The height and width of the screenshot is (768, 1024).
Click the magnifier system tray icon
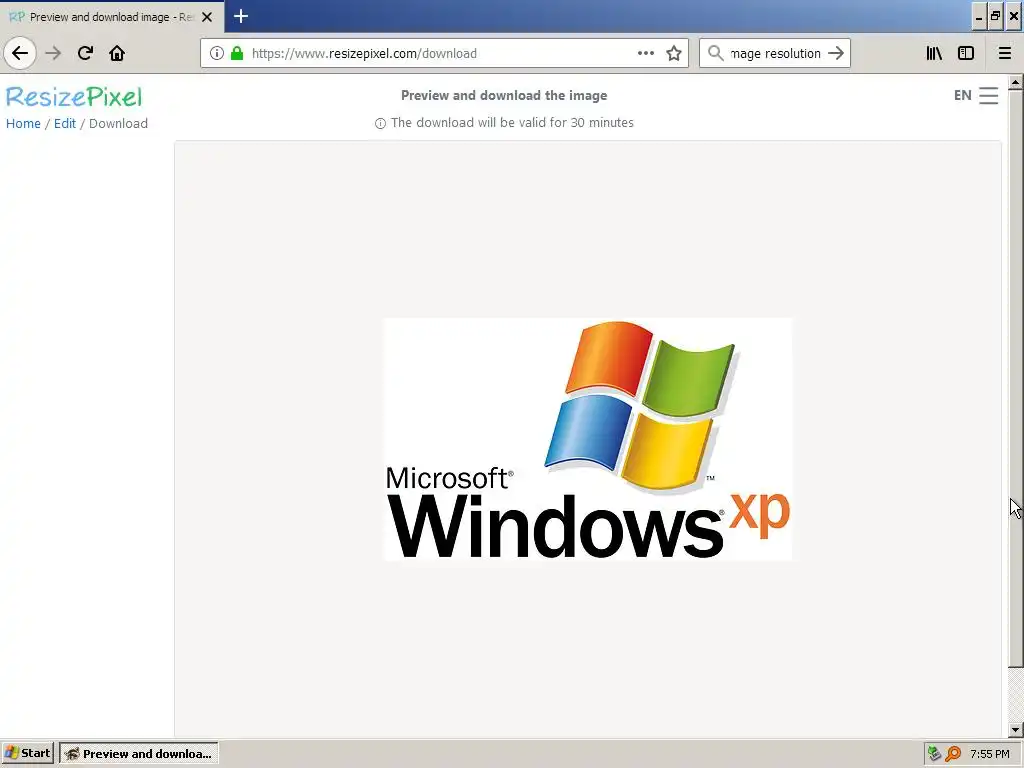pos(953,754)
